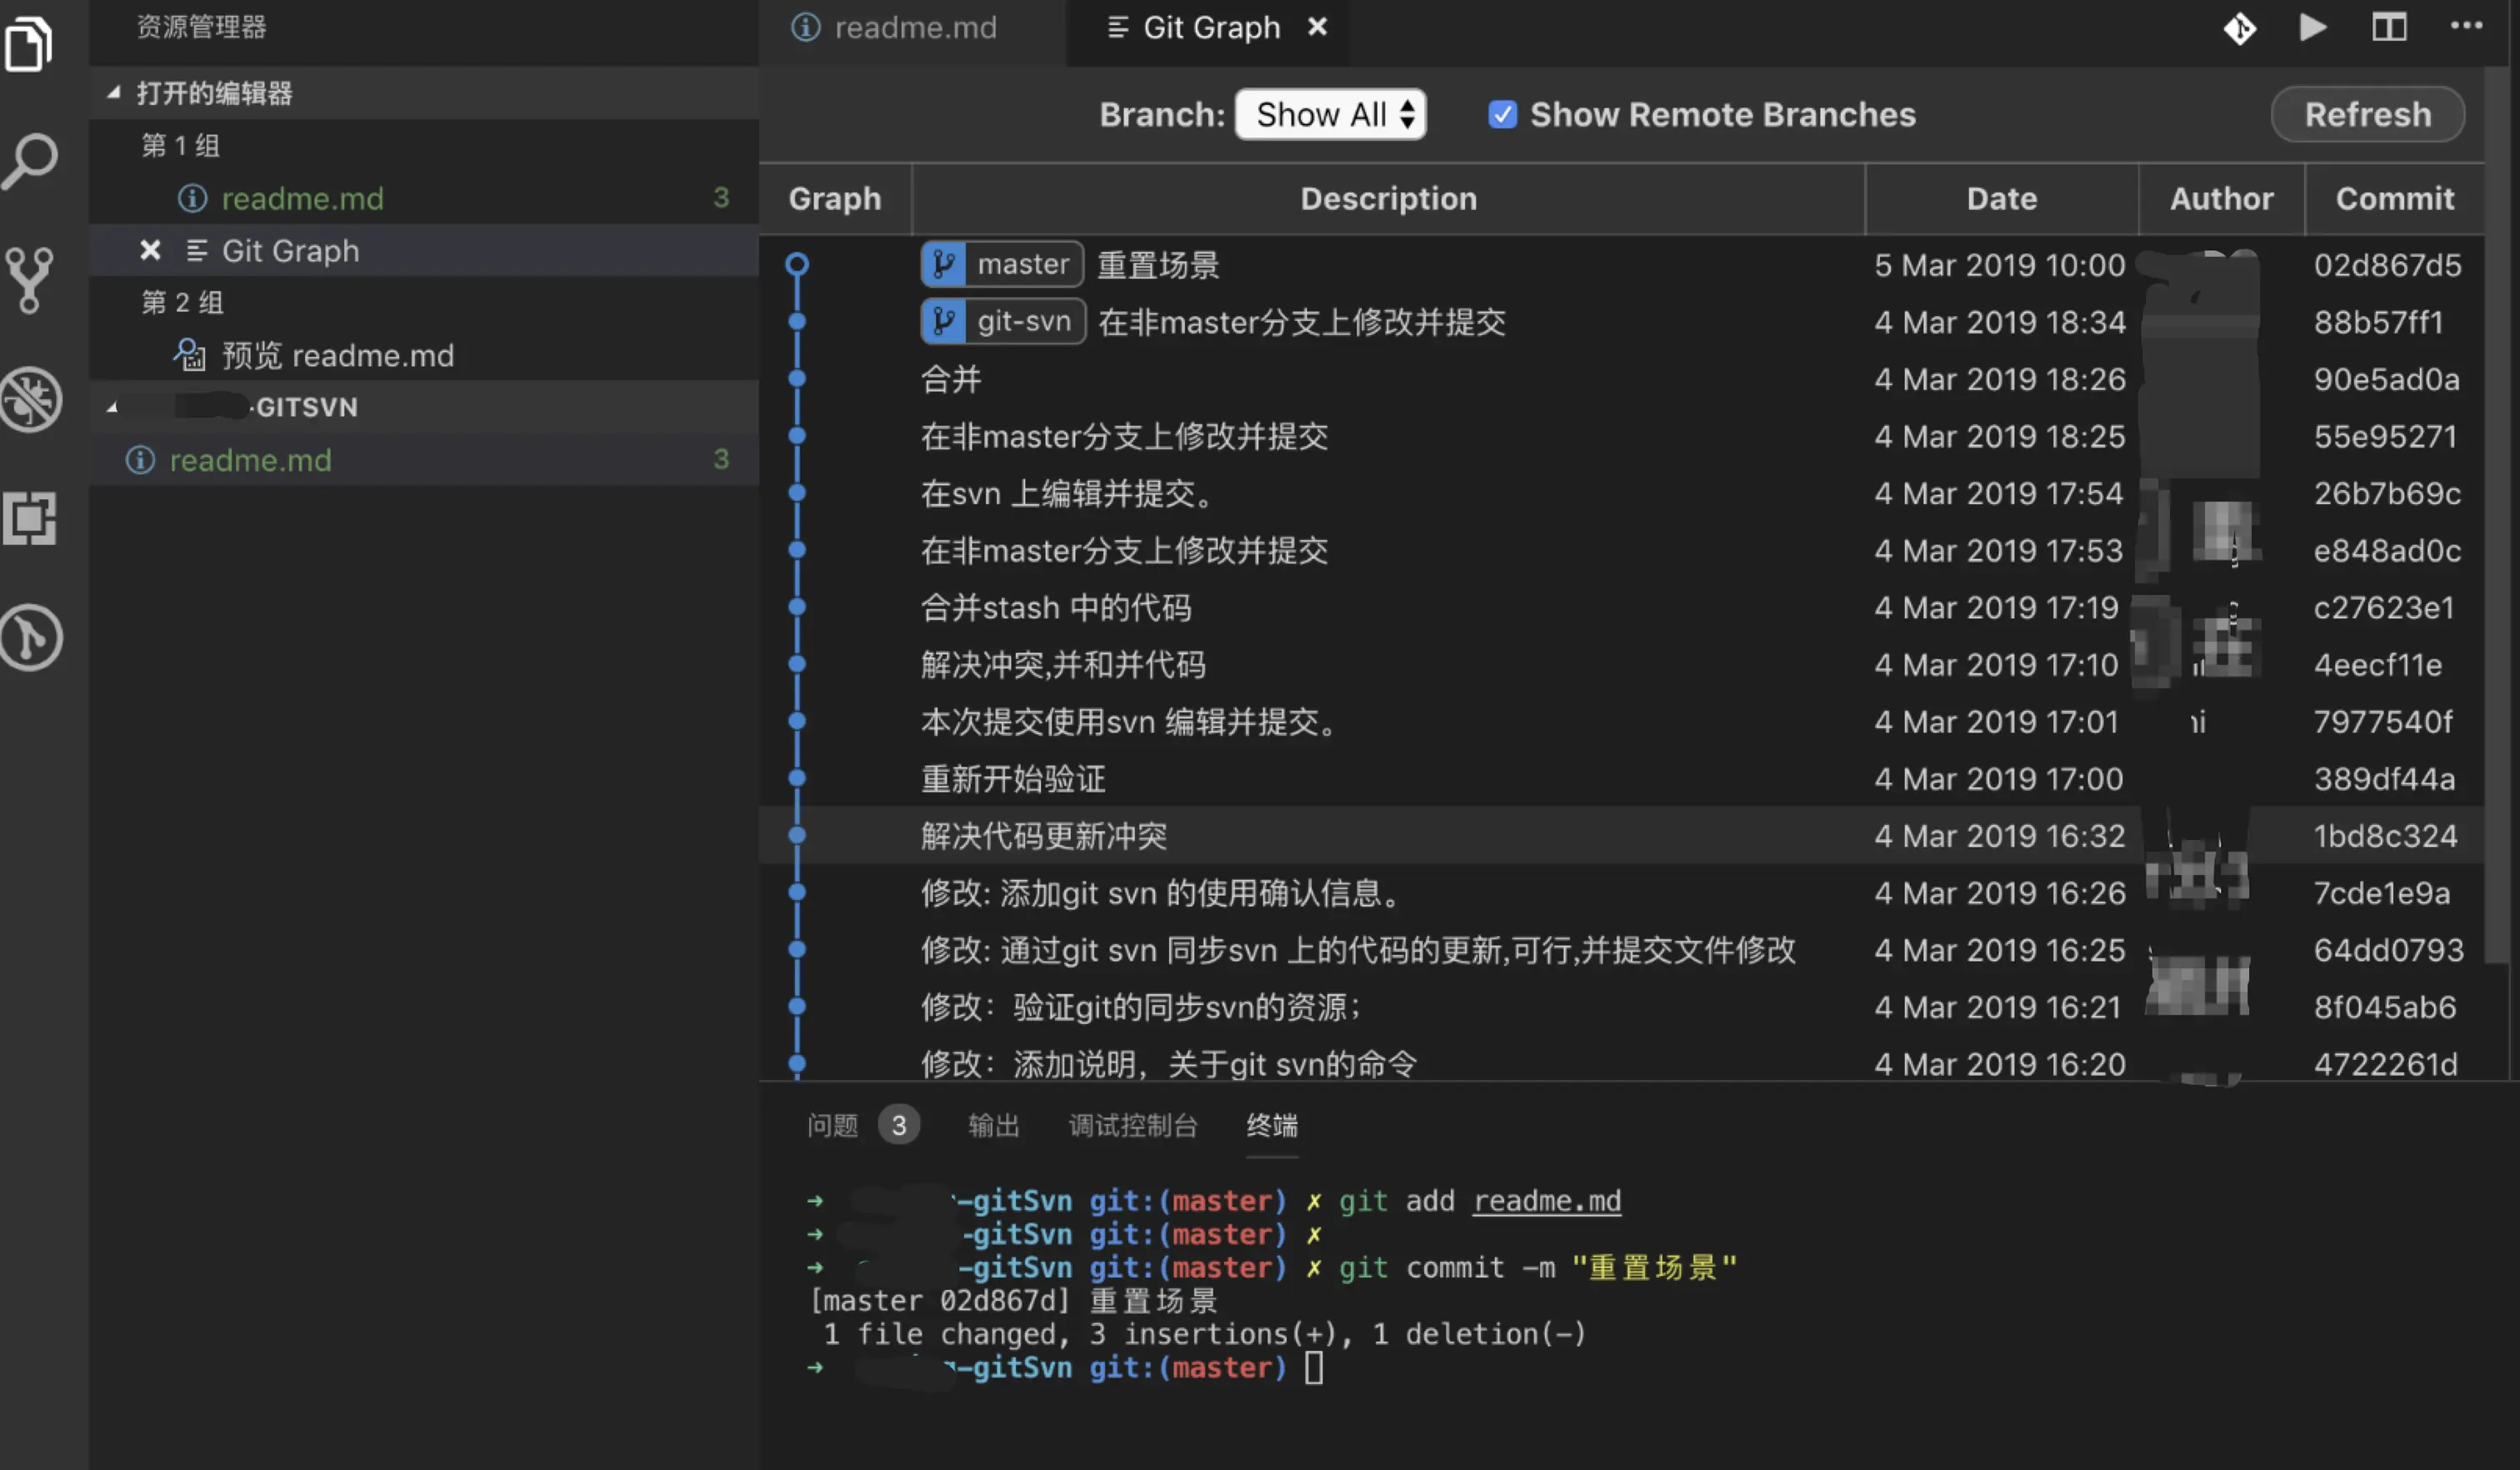
Task: Click the GitLens icon in activity bar
Action: point(30,637)
